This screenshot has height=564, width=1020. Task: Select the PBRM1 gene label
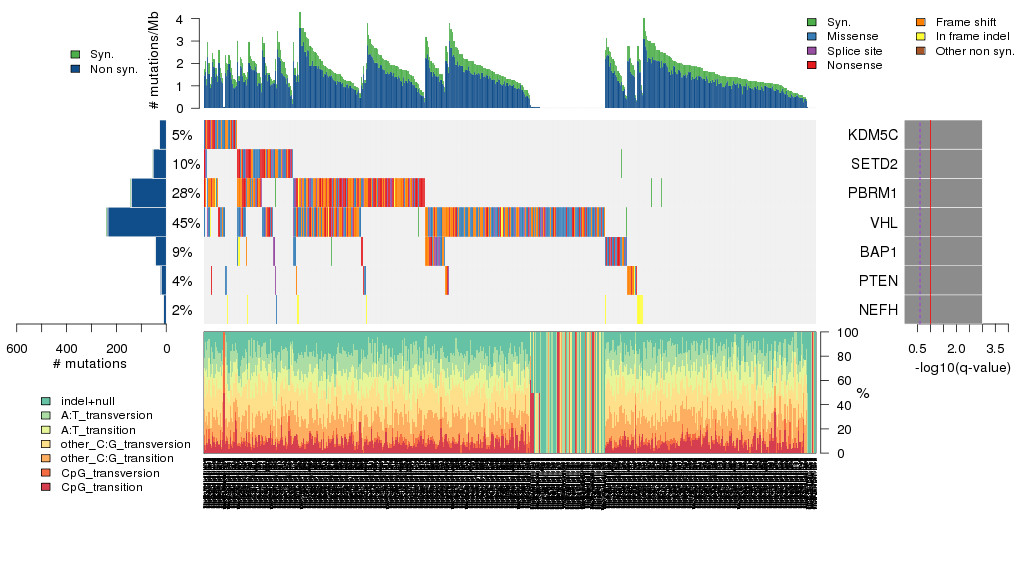872,194
